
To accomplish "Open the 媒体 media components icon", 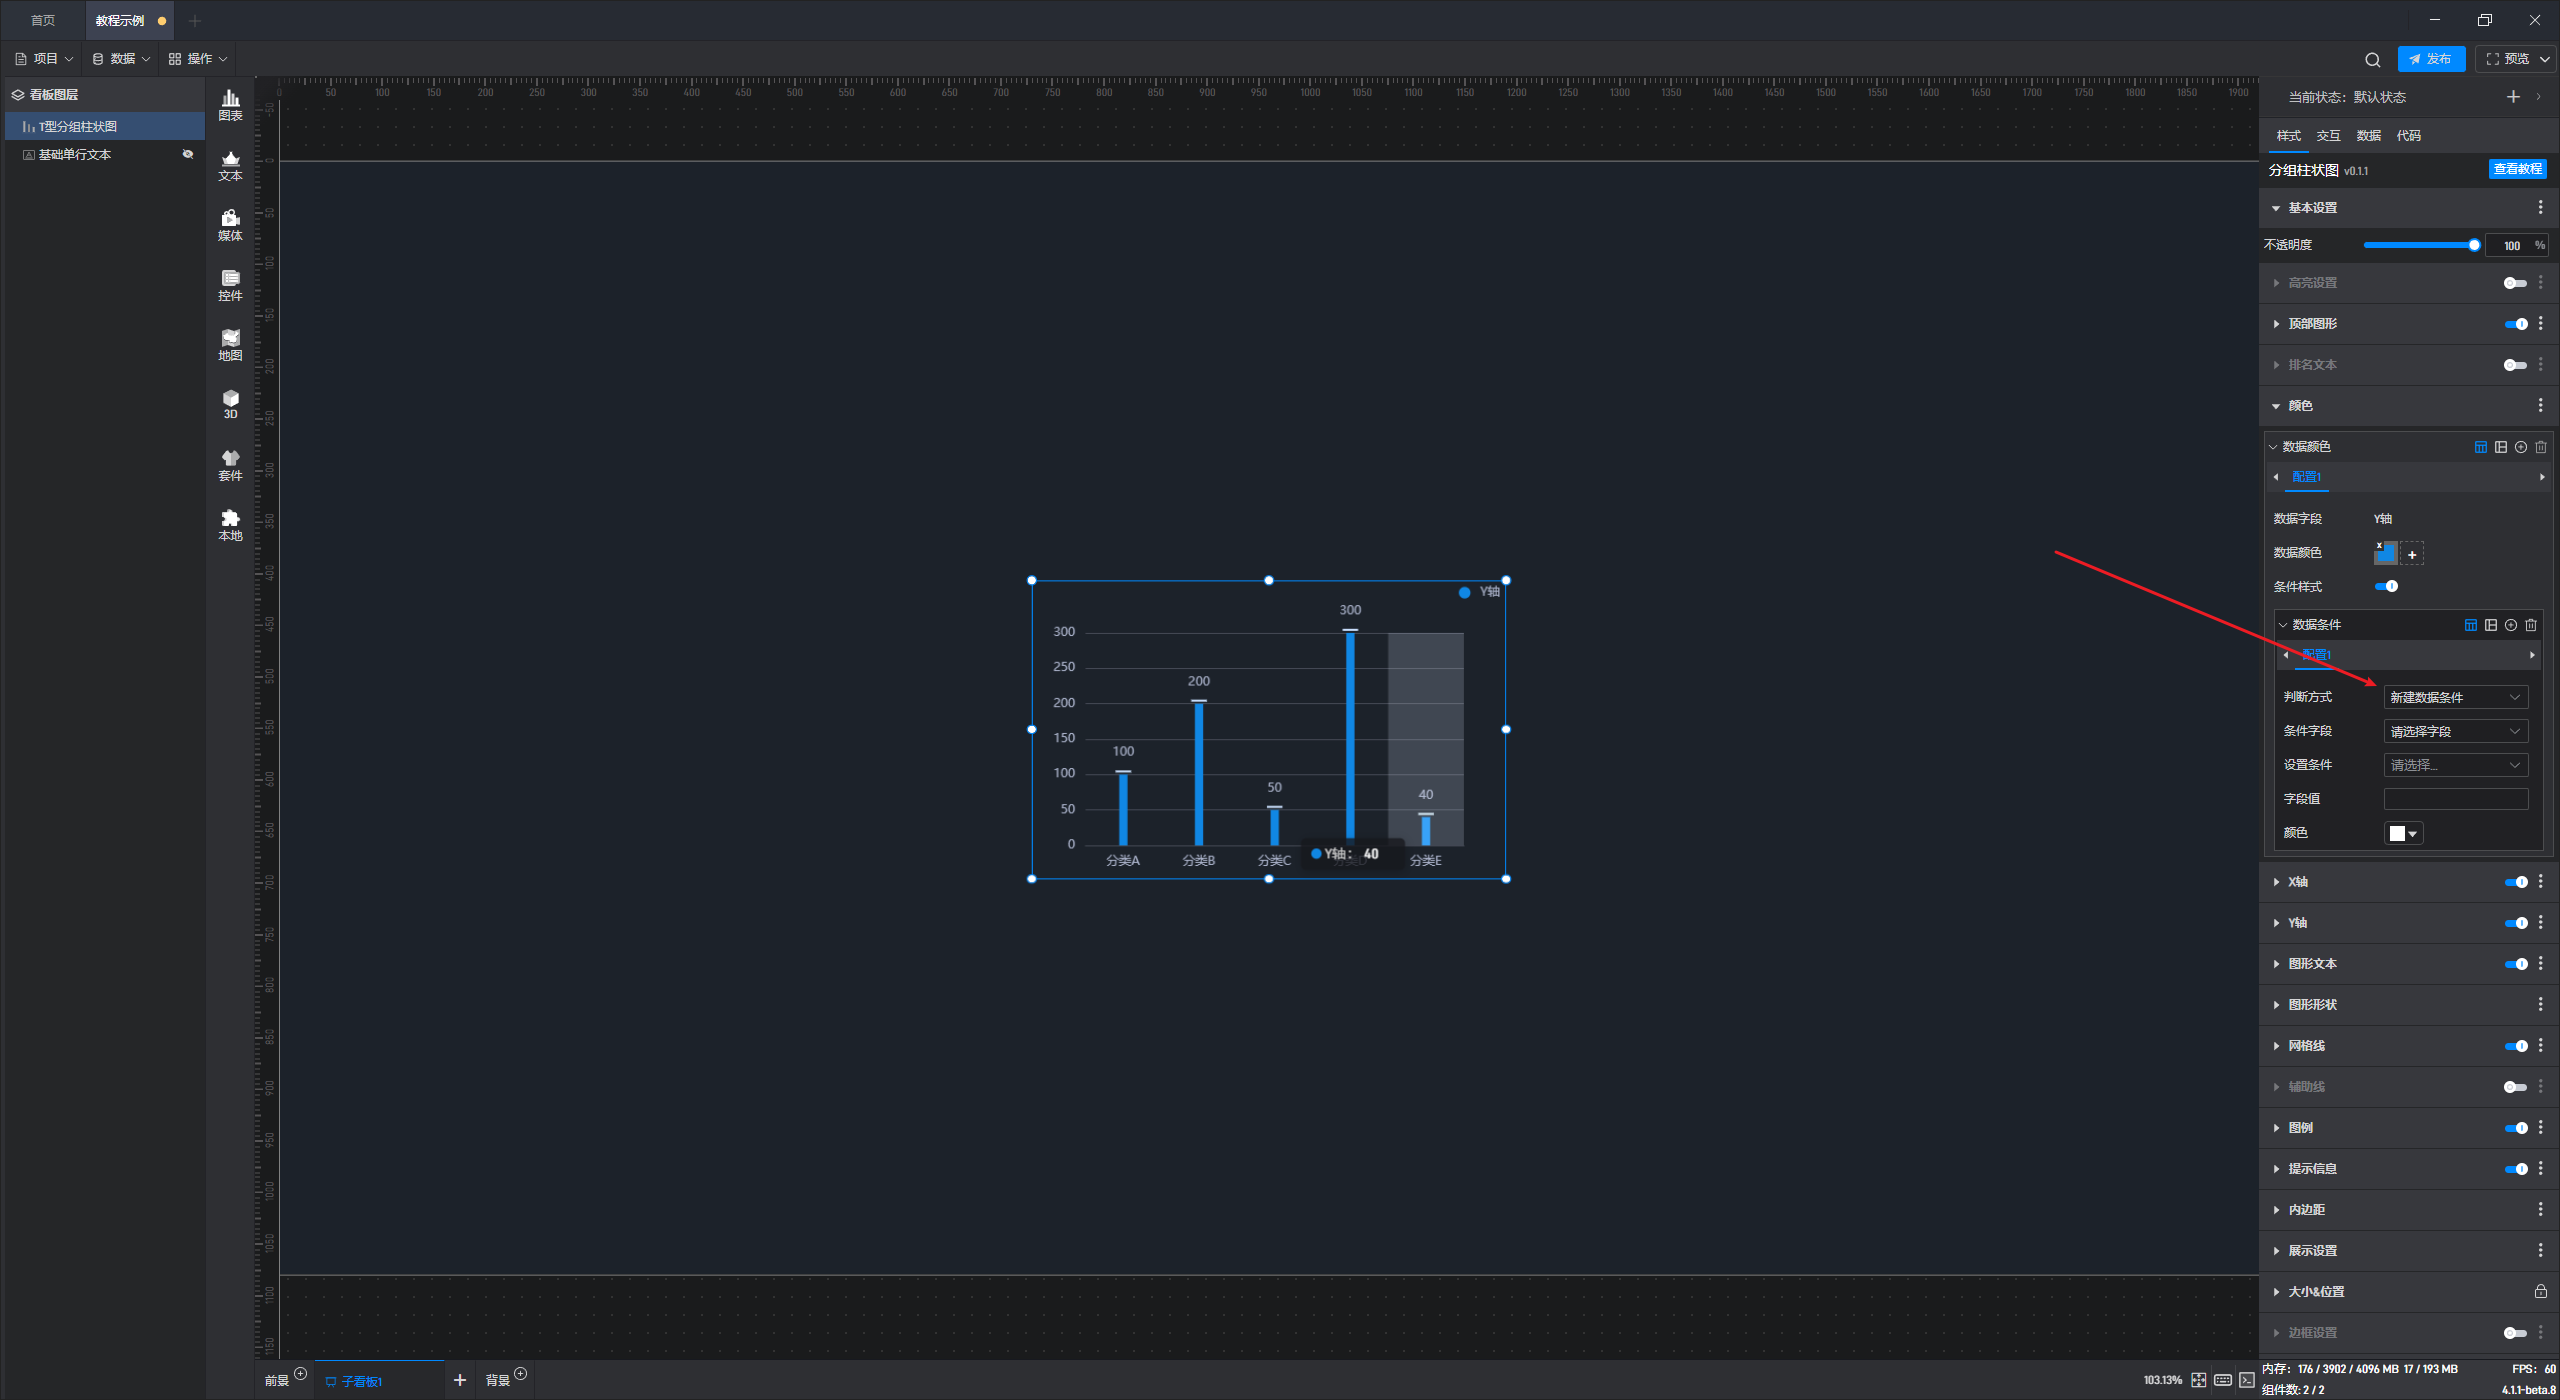I will 230,224.
